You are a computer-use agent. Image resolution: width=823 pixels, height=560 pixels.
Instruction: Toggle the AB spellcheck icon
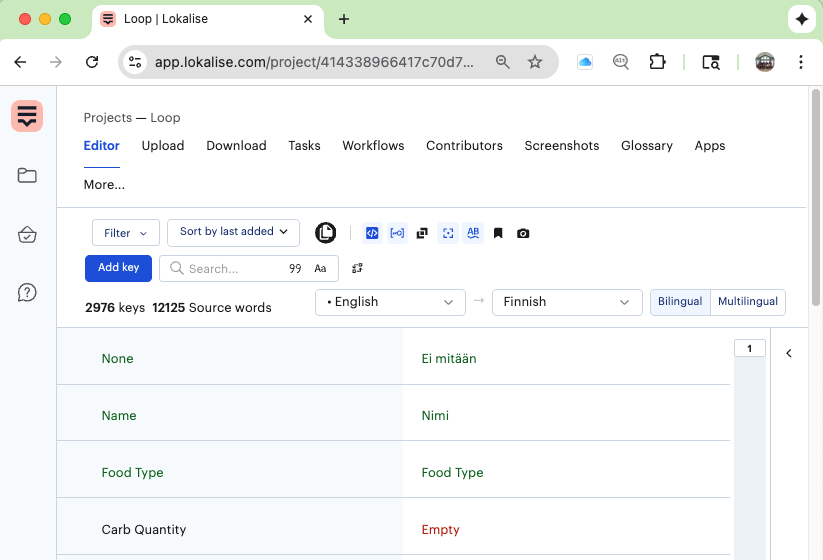point(473,233)
